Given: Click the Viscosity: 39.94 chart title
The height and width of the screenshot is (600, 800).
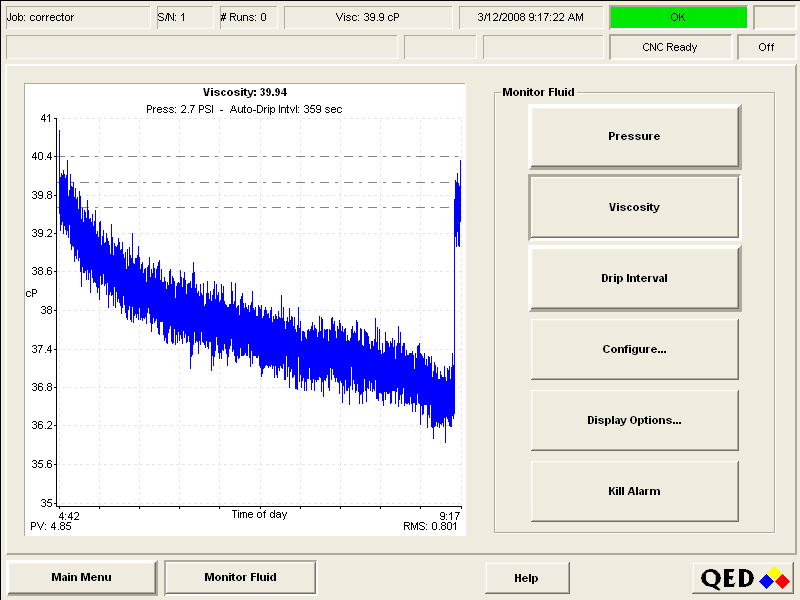Looking at the screenshot, I should 245,93.
